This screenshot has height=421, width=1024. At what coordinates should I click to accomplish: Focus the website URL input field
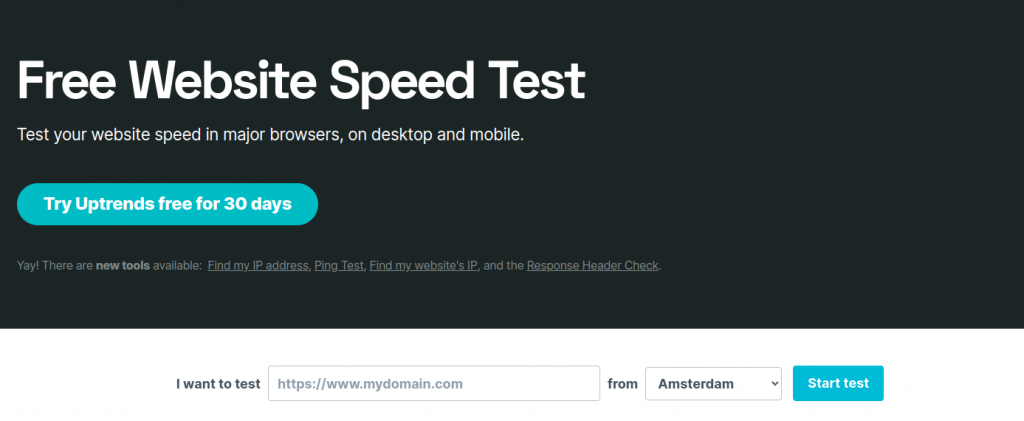click(434, 383)
